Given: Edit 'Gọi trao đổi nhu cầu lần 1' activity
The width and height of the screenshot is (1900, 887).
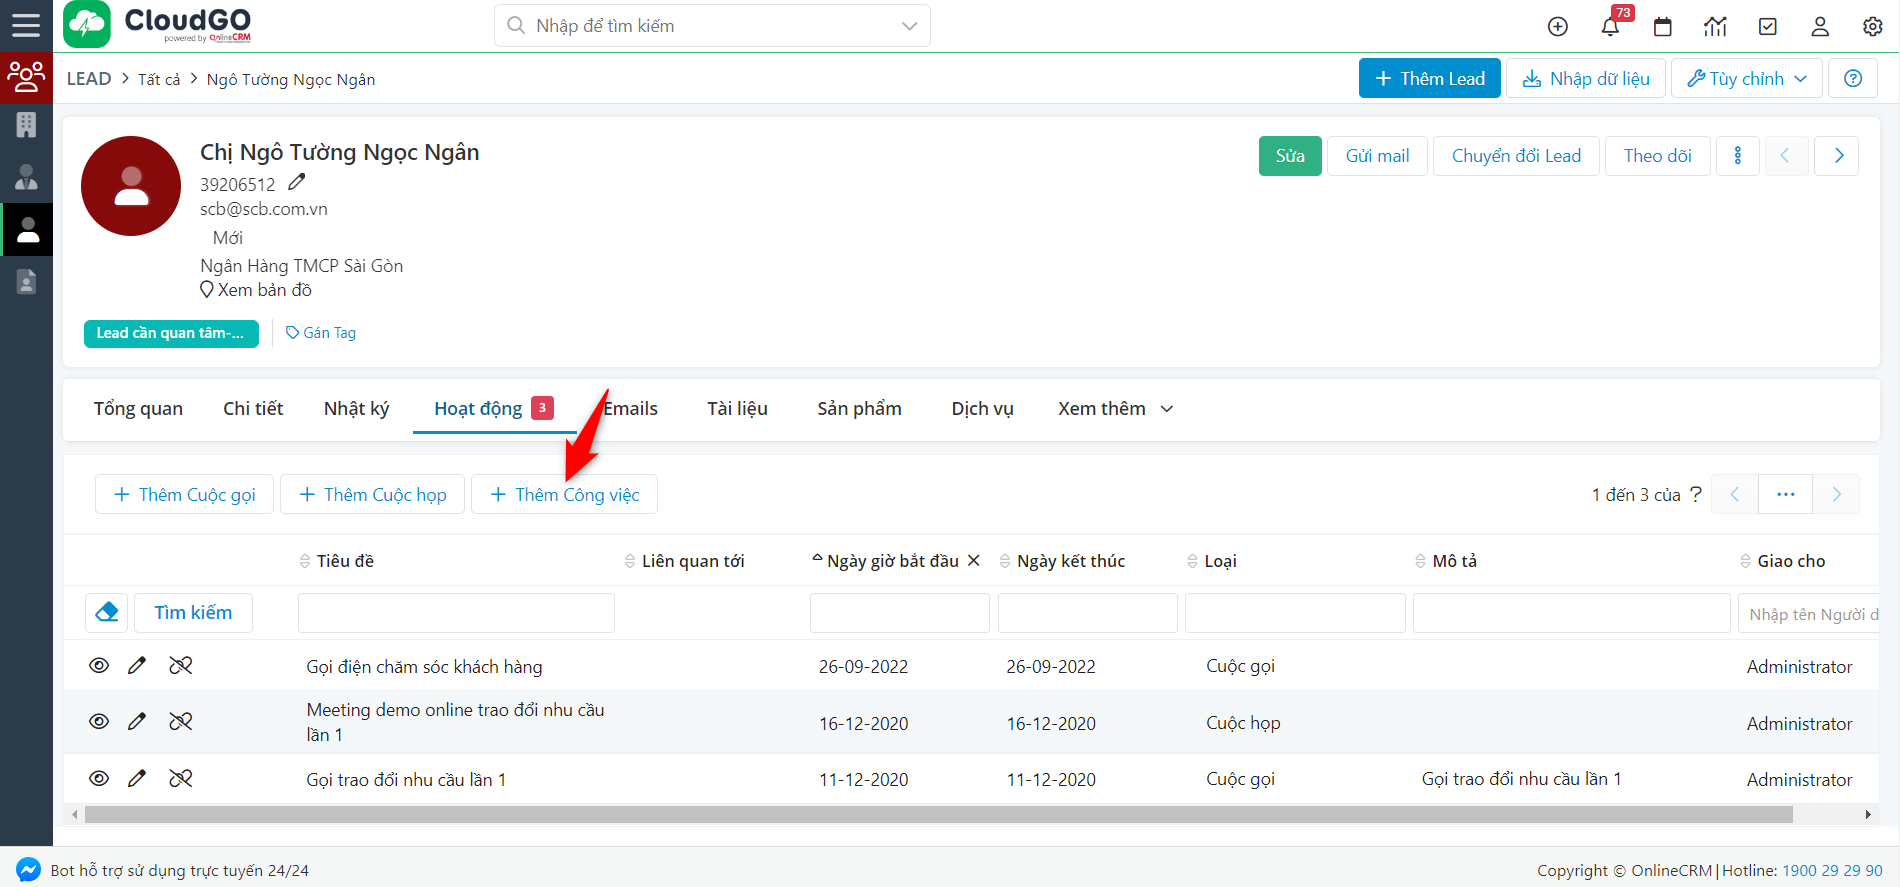Looking at the screenshot, I should coord(137,778).
